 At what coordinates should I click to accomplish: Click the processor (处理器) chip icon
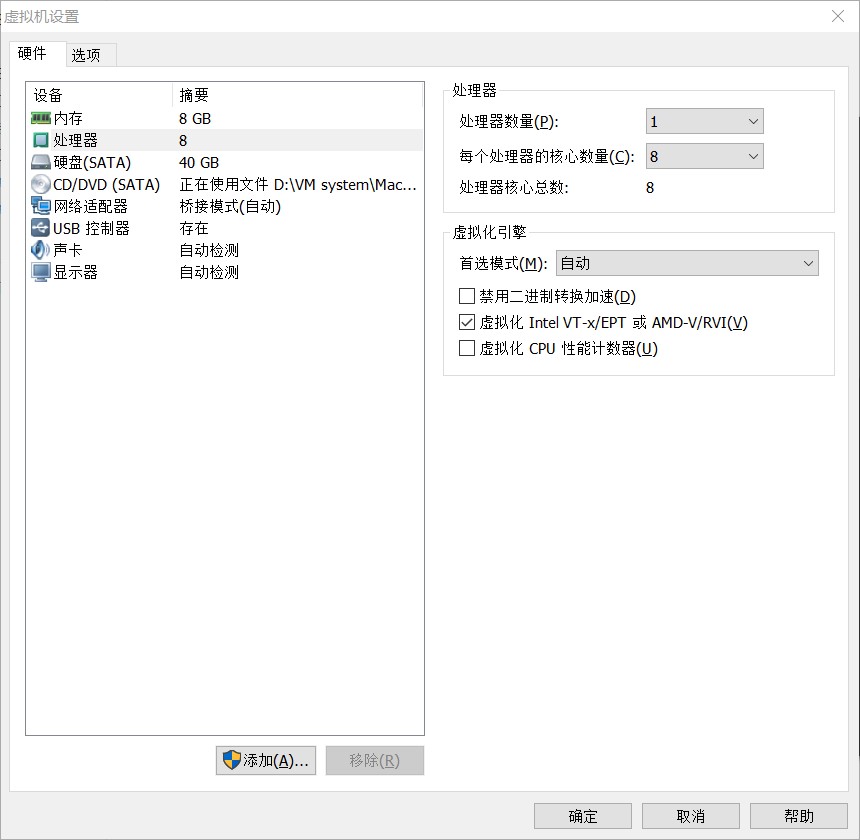click(x=41, y=140)
